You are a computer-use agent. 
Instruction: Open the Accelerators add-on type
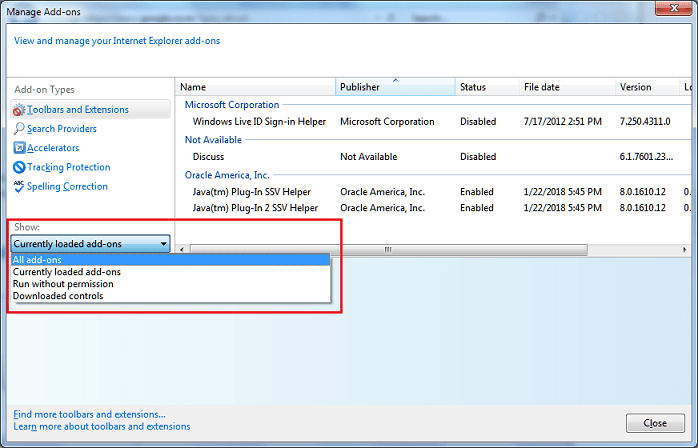point(53,148)
